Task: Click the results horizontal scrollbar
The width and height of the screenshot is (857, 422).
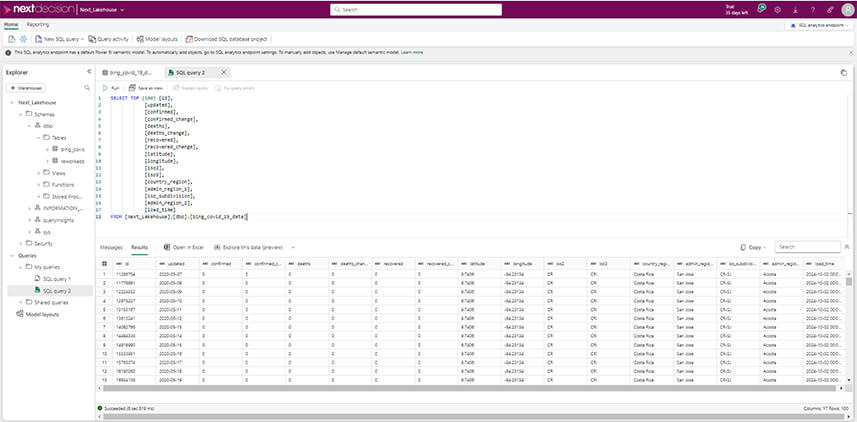Action: (468, 388)
